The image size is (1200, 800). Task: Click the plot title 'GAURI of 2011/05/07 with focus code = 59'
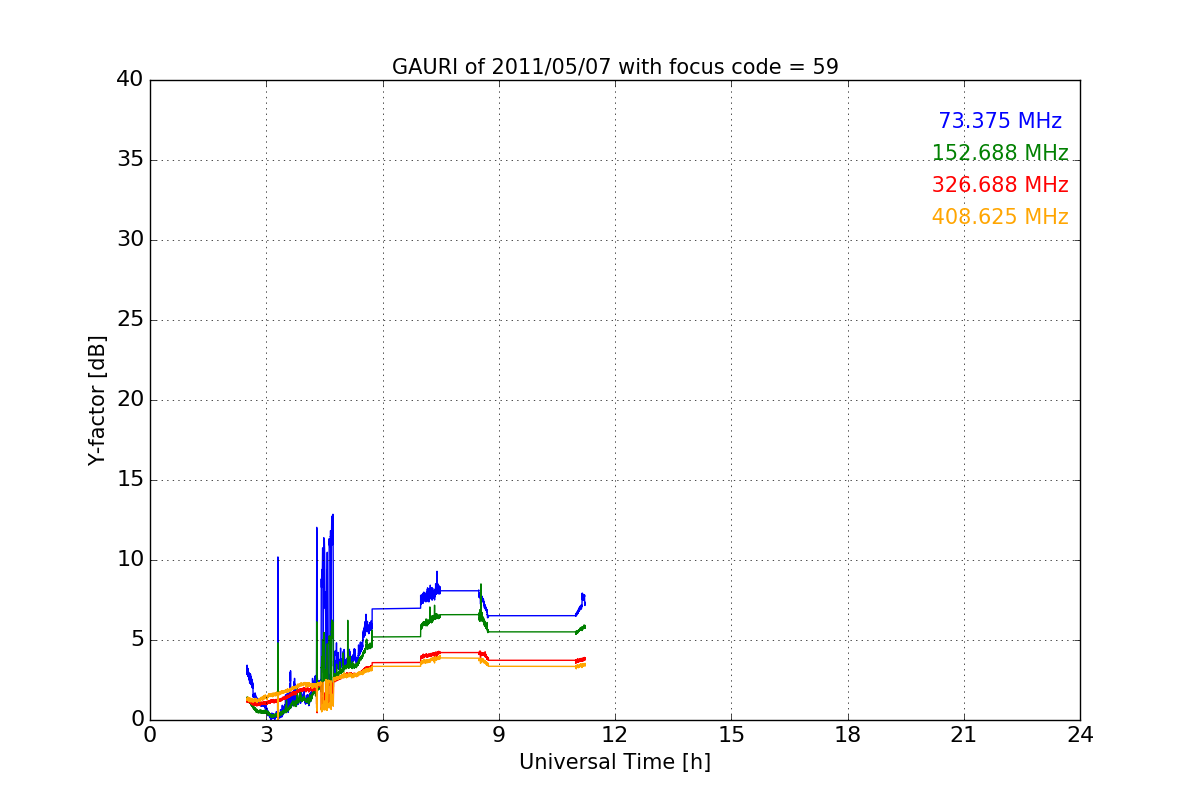pyautogui.click(x=615, y=67)
